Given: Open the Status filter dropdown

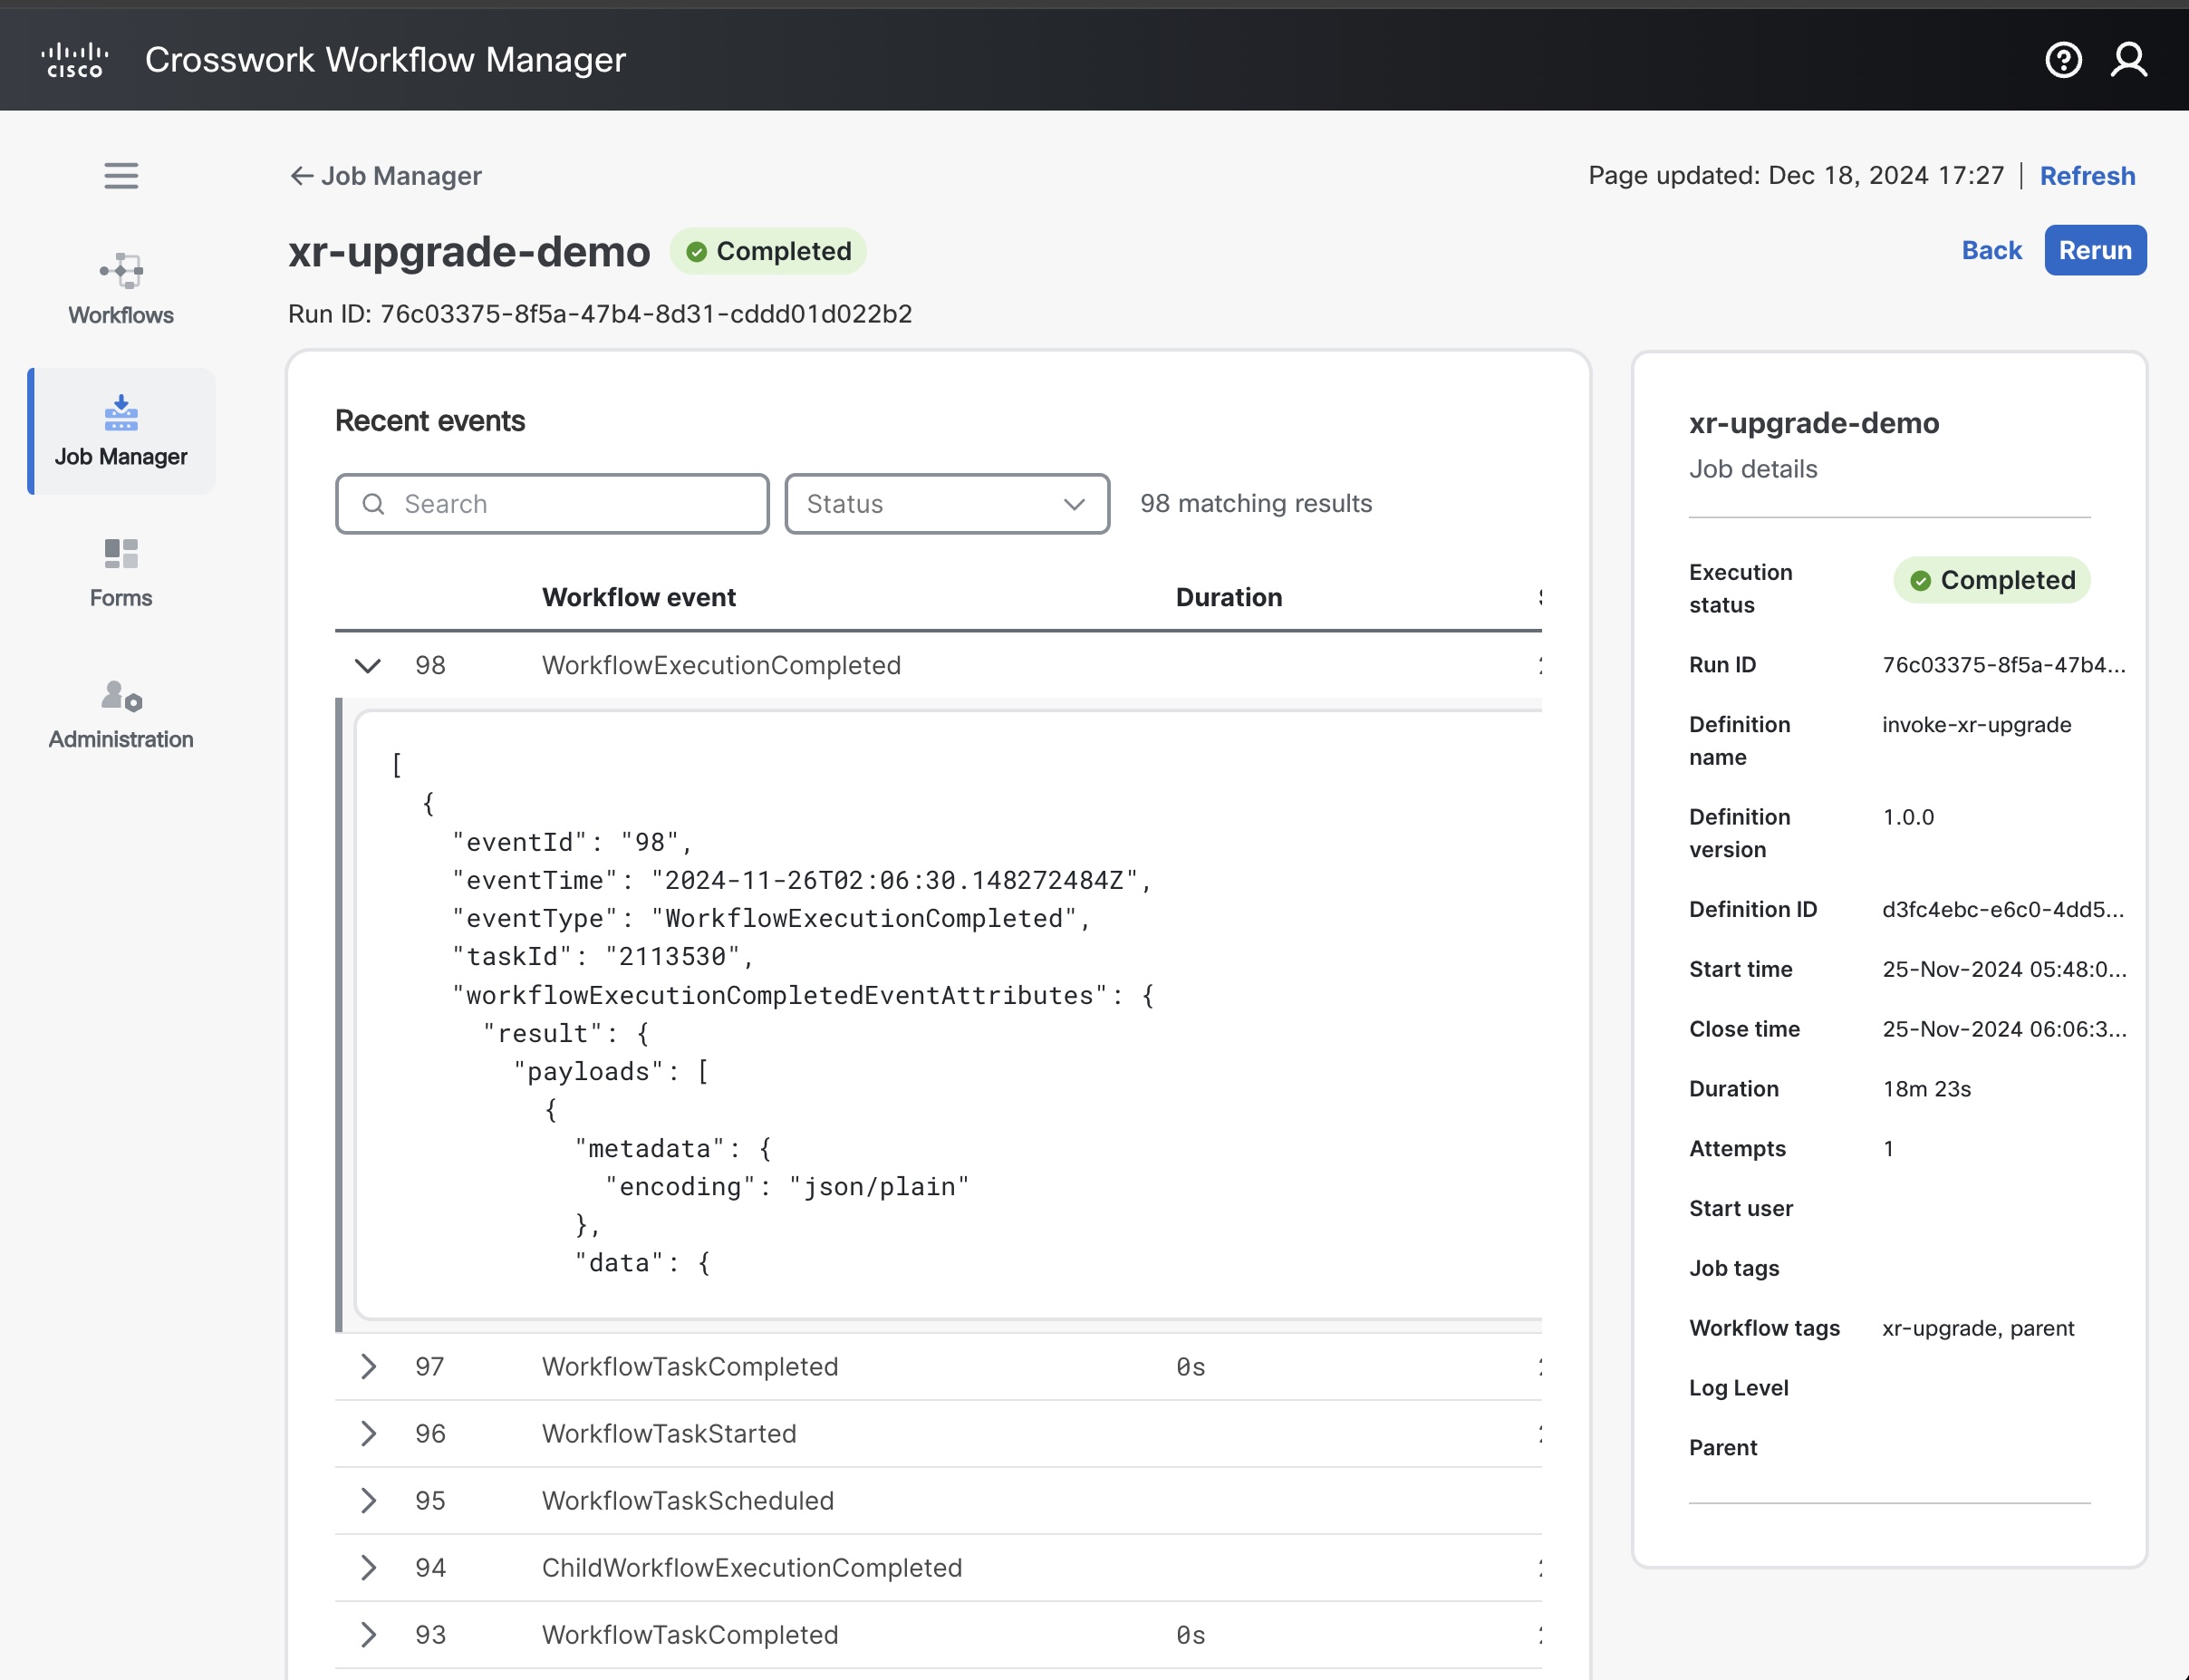Looking at the screenshot, I should click(946, 504).
